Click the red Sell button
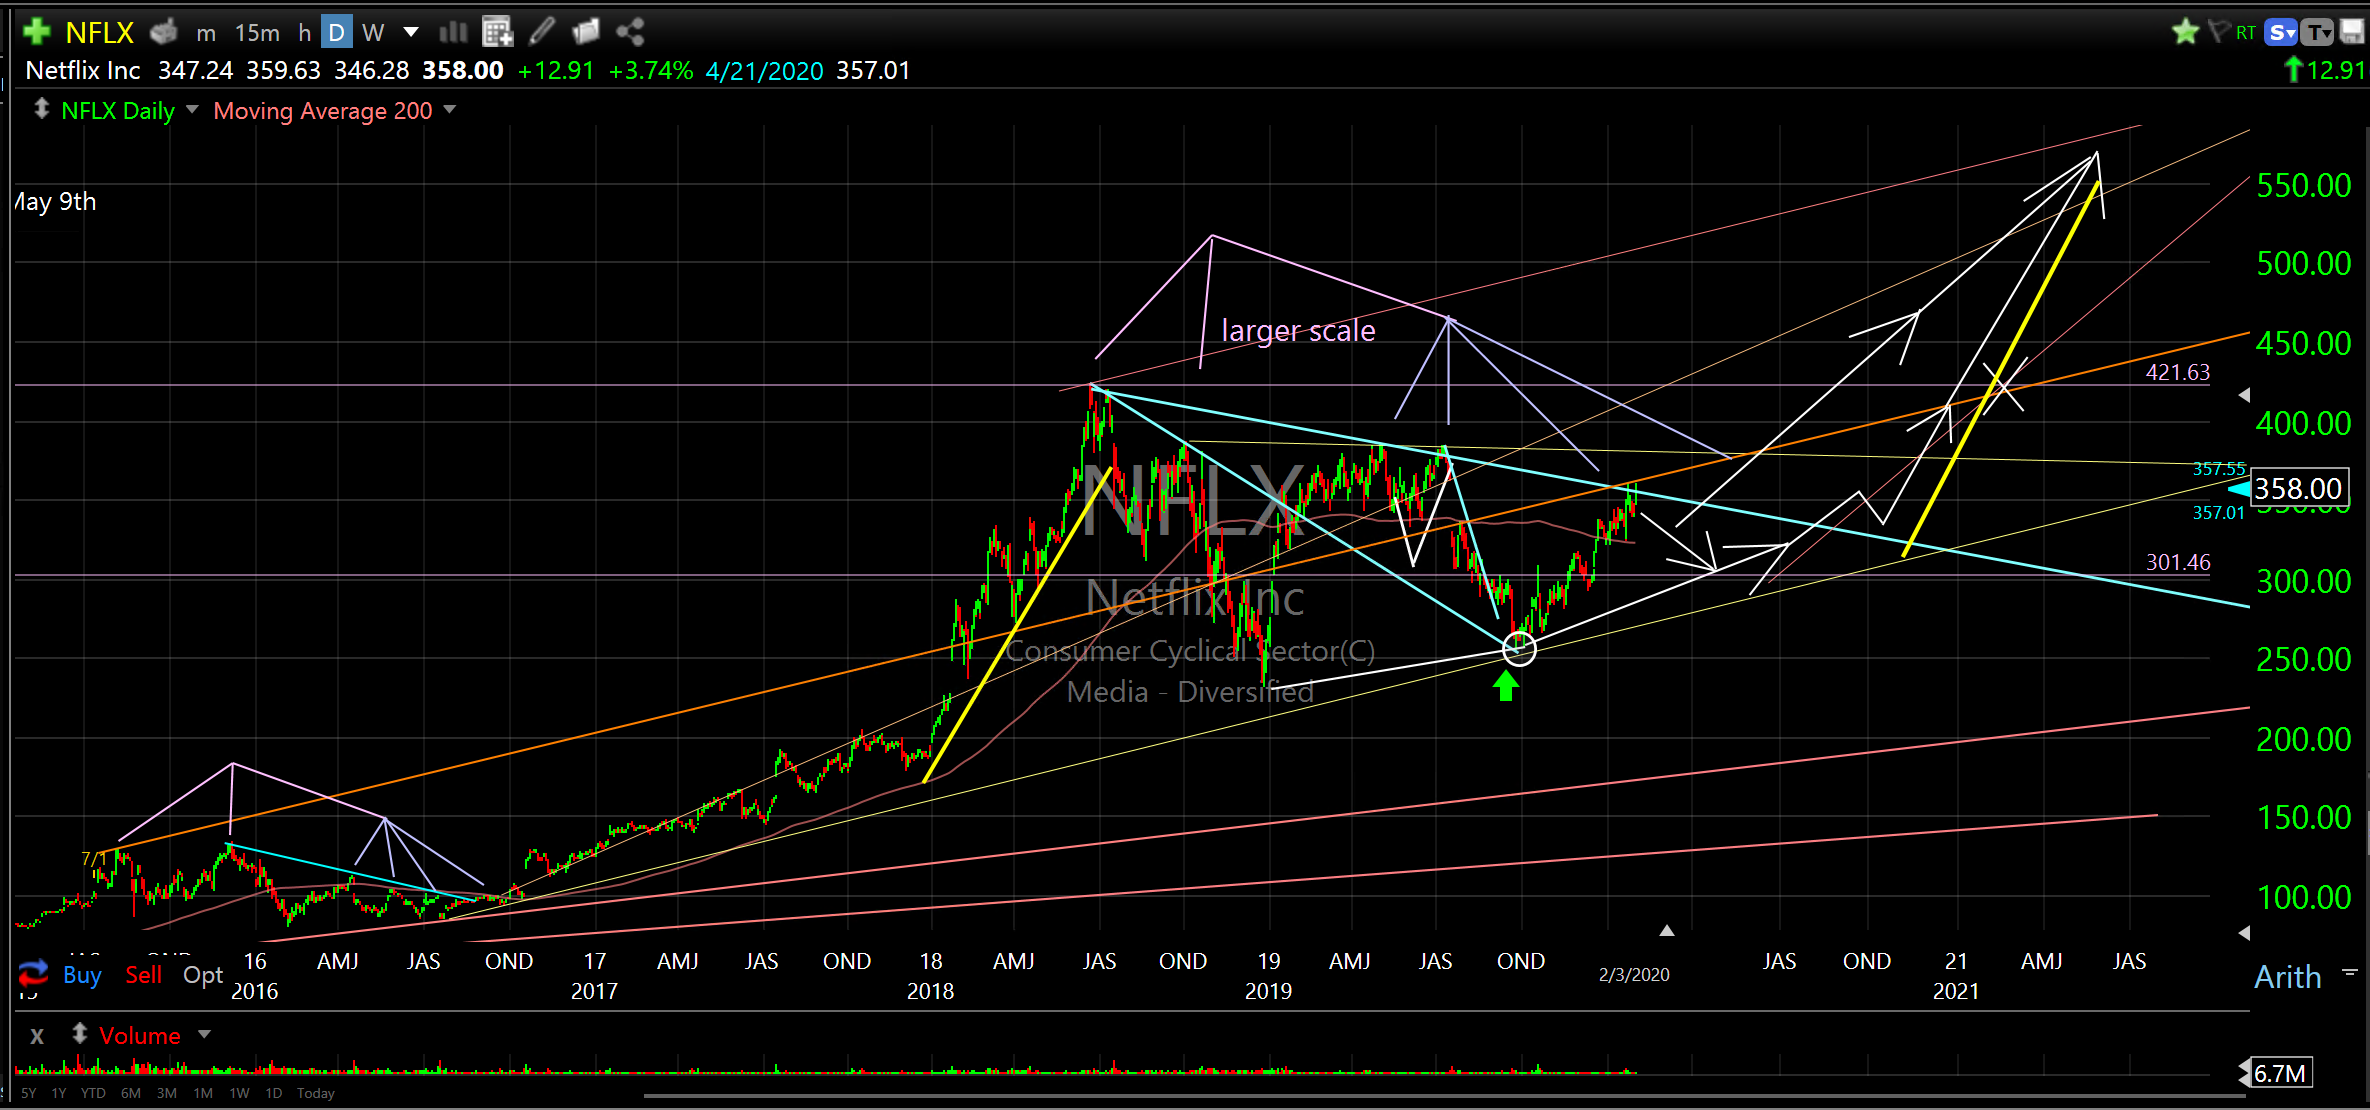 [x=143, y=975]
